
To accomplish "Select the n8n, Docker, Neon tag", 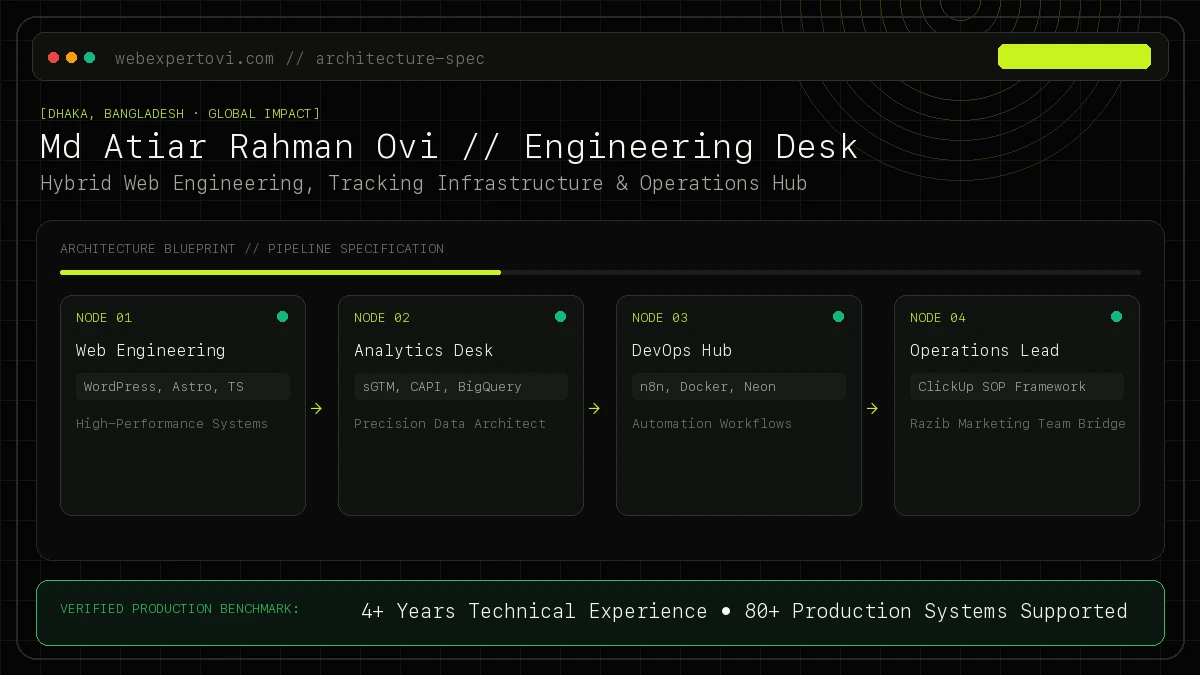I will click(x=739, y=387).
